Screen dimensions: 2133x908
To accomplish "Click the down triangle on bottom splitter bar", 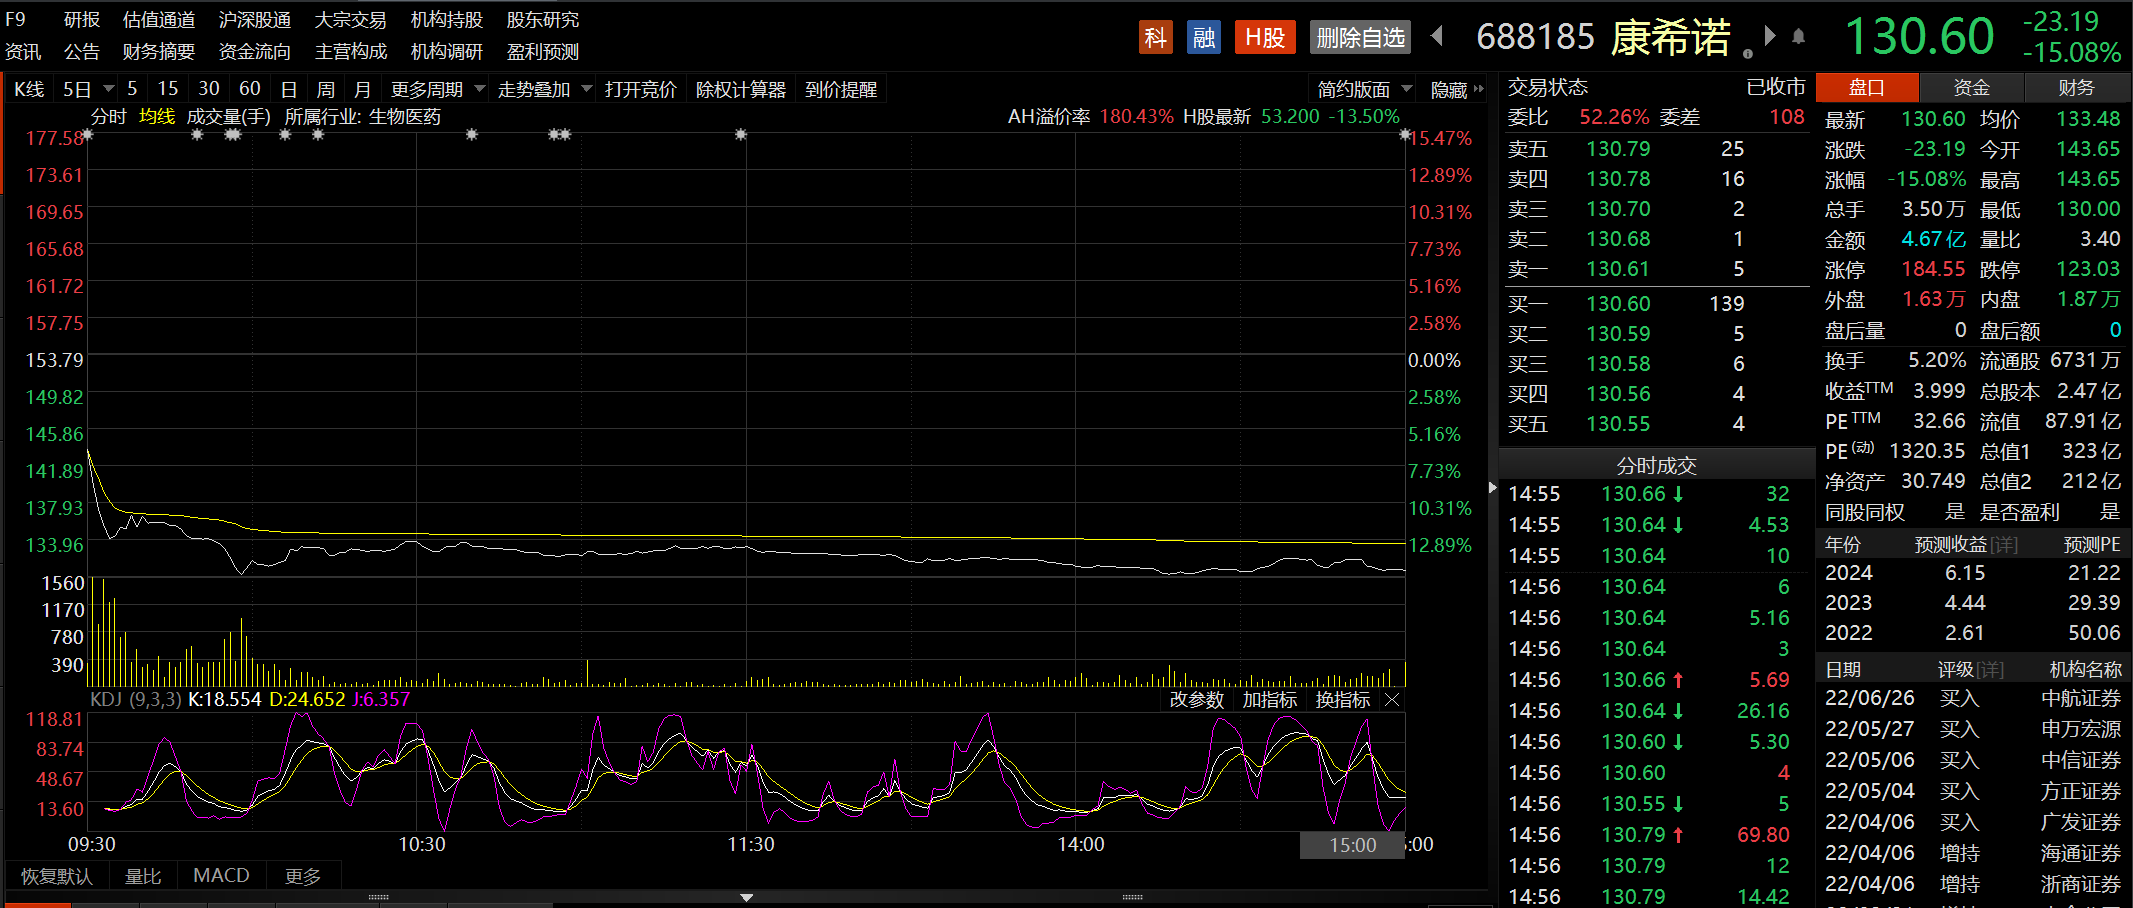I will tap(746, 897).
